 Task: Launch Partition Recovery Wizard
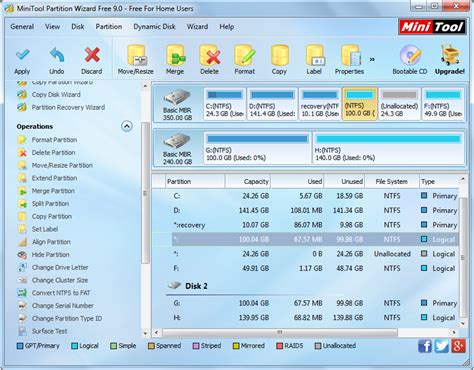coord(68,107)
